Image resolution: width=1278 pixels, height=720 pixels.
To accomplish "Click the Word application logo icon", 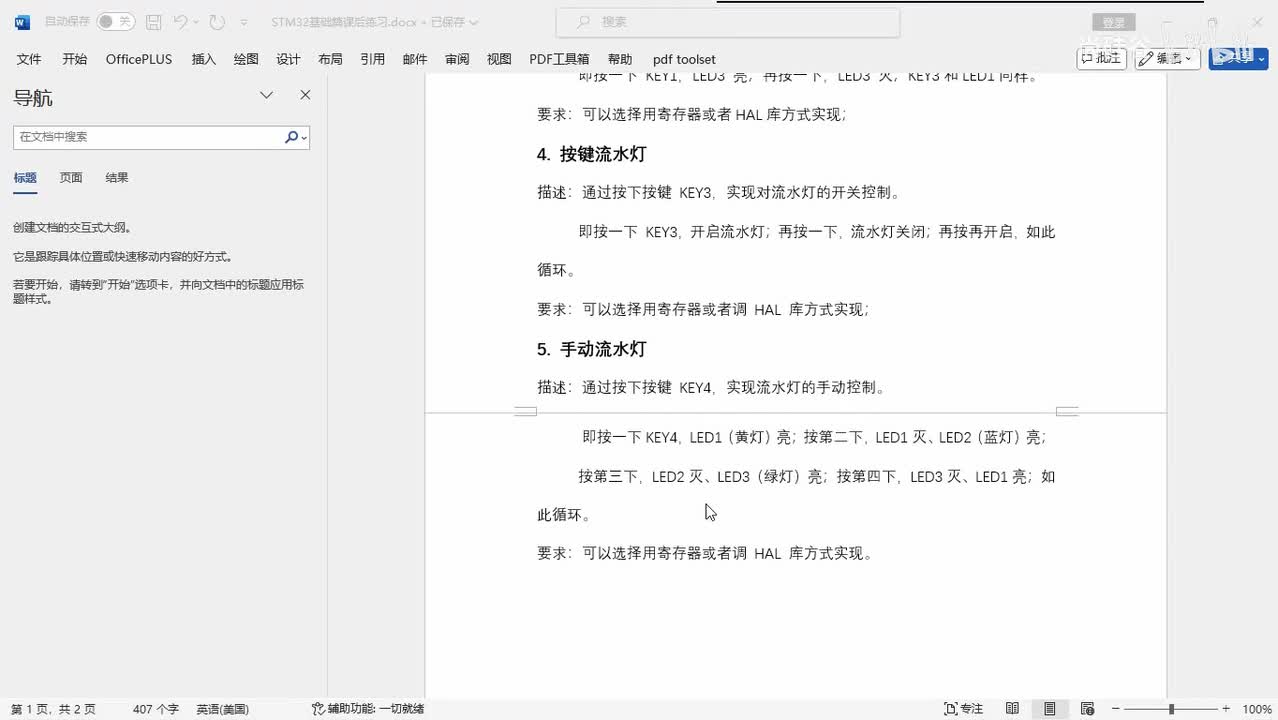I will 22,22.
